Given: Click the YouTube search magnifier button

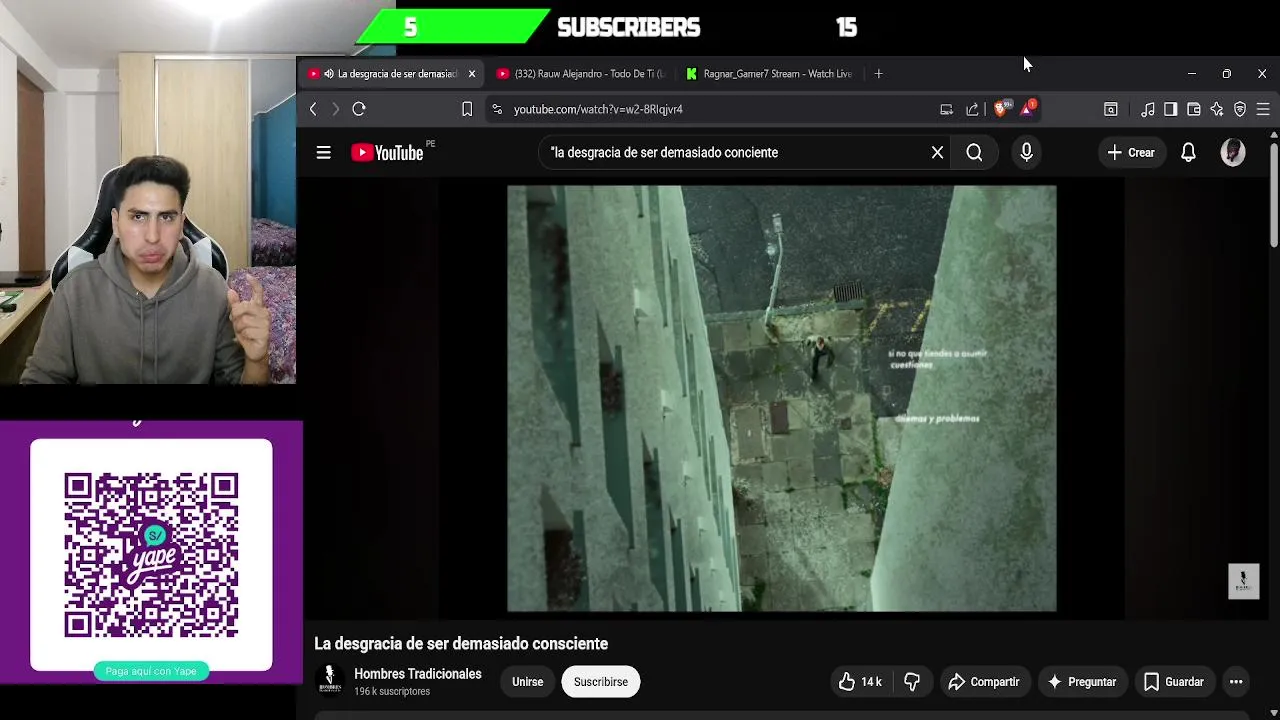Looking at the screenshot, I should (974, 153).
